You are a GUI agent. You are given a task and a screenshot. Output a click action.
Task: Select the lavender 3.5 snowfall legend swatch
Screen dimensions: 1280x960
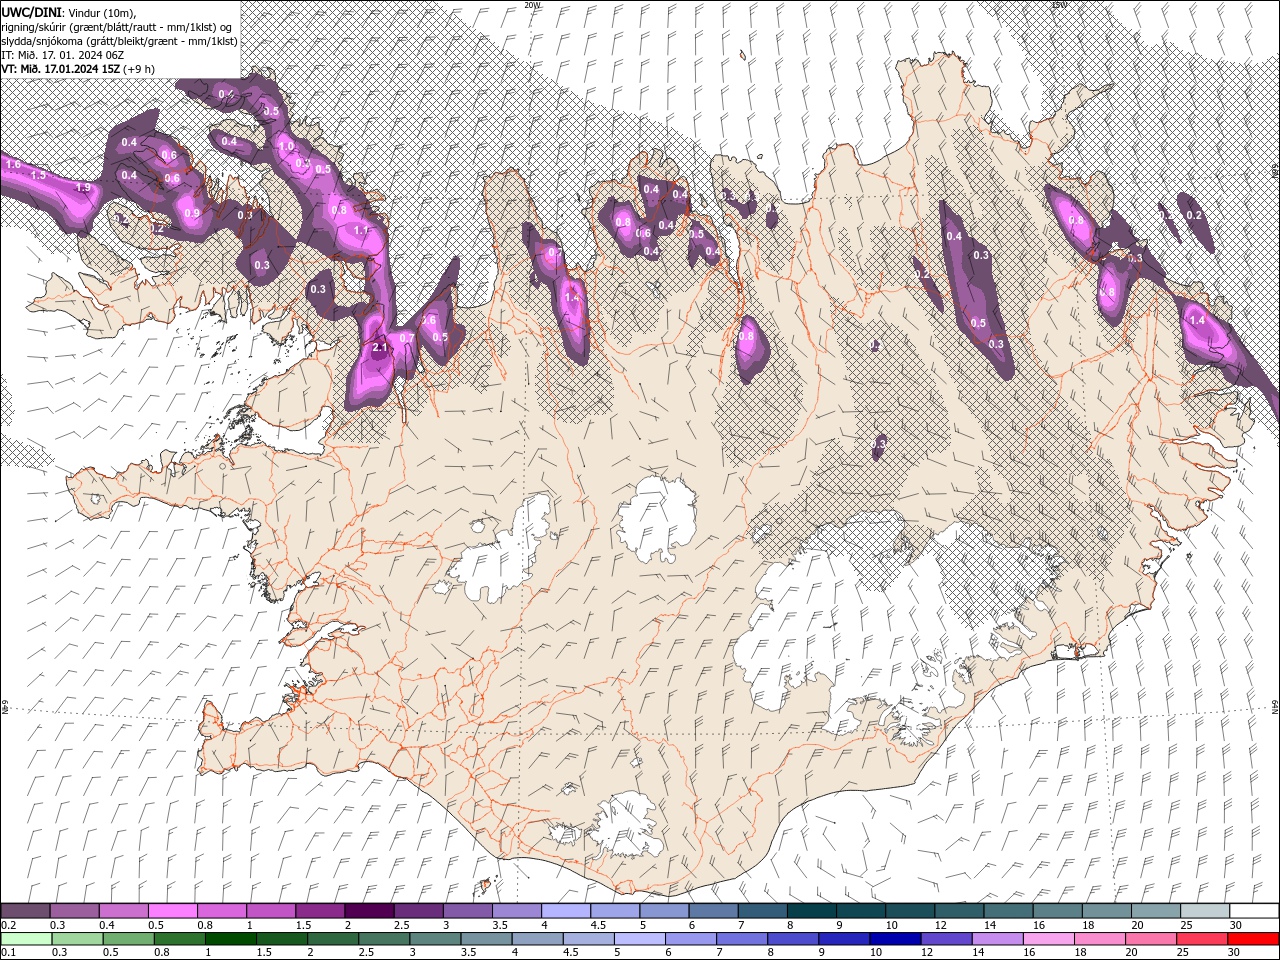pos(516,911)
